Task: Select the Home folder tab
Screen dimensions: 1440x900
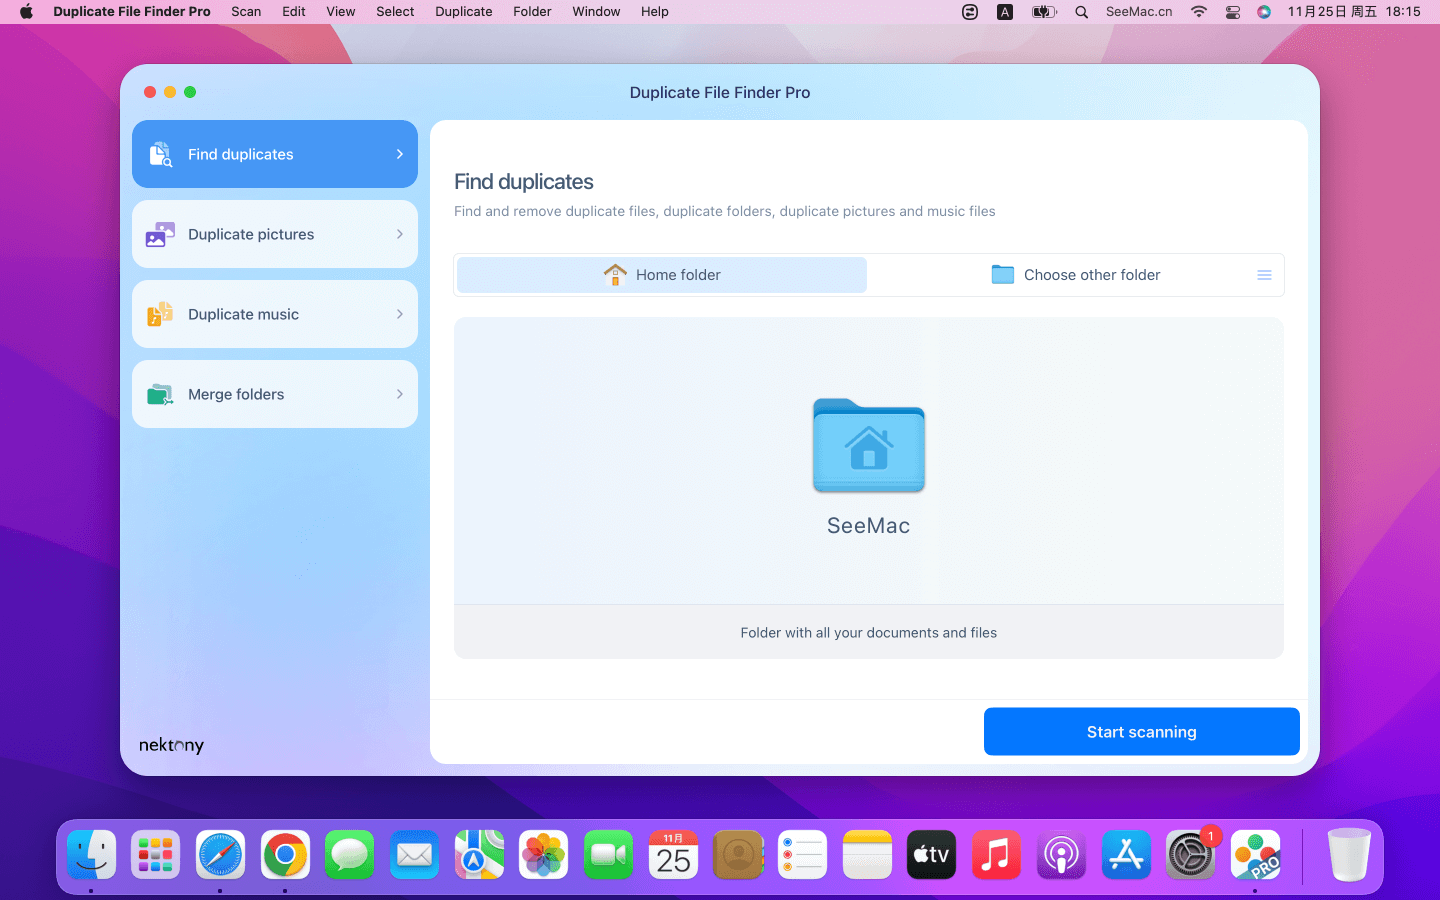Action: tap(662, 275)
